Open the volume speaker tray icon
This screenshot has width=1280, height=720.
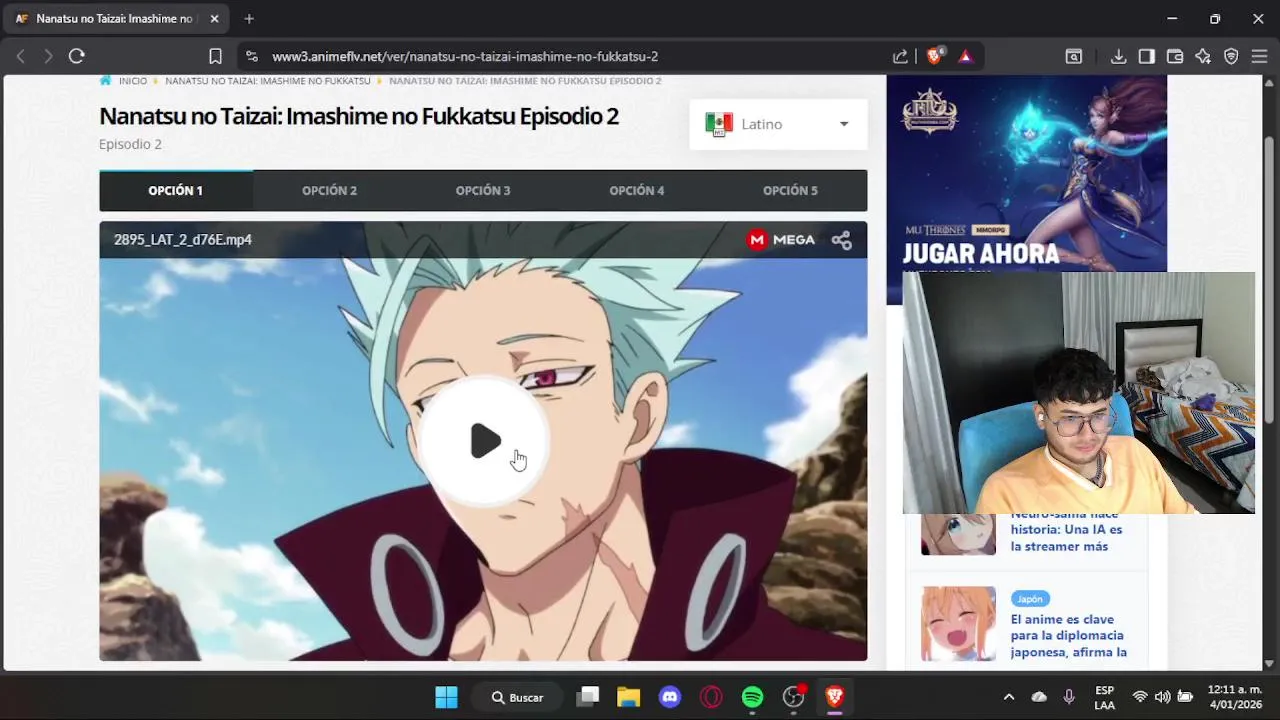click(x=1162, y=697)
